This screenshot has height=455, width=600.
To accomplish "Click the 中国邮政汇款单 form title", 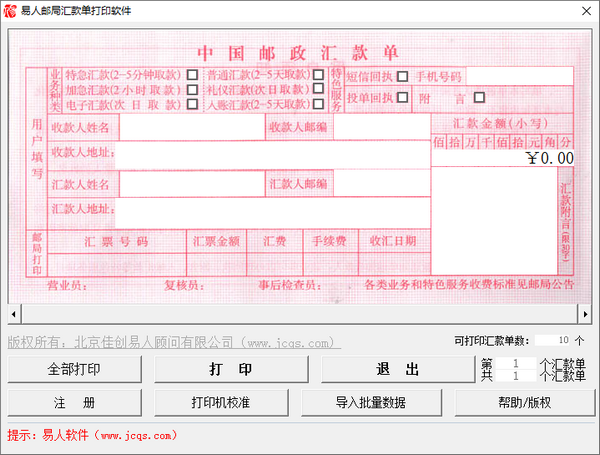I will coord(298,53).
